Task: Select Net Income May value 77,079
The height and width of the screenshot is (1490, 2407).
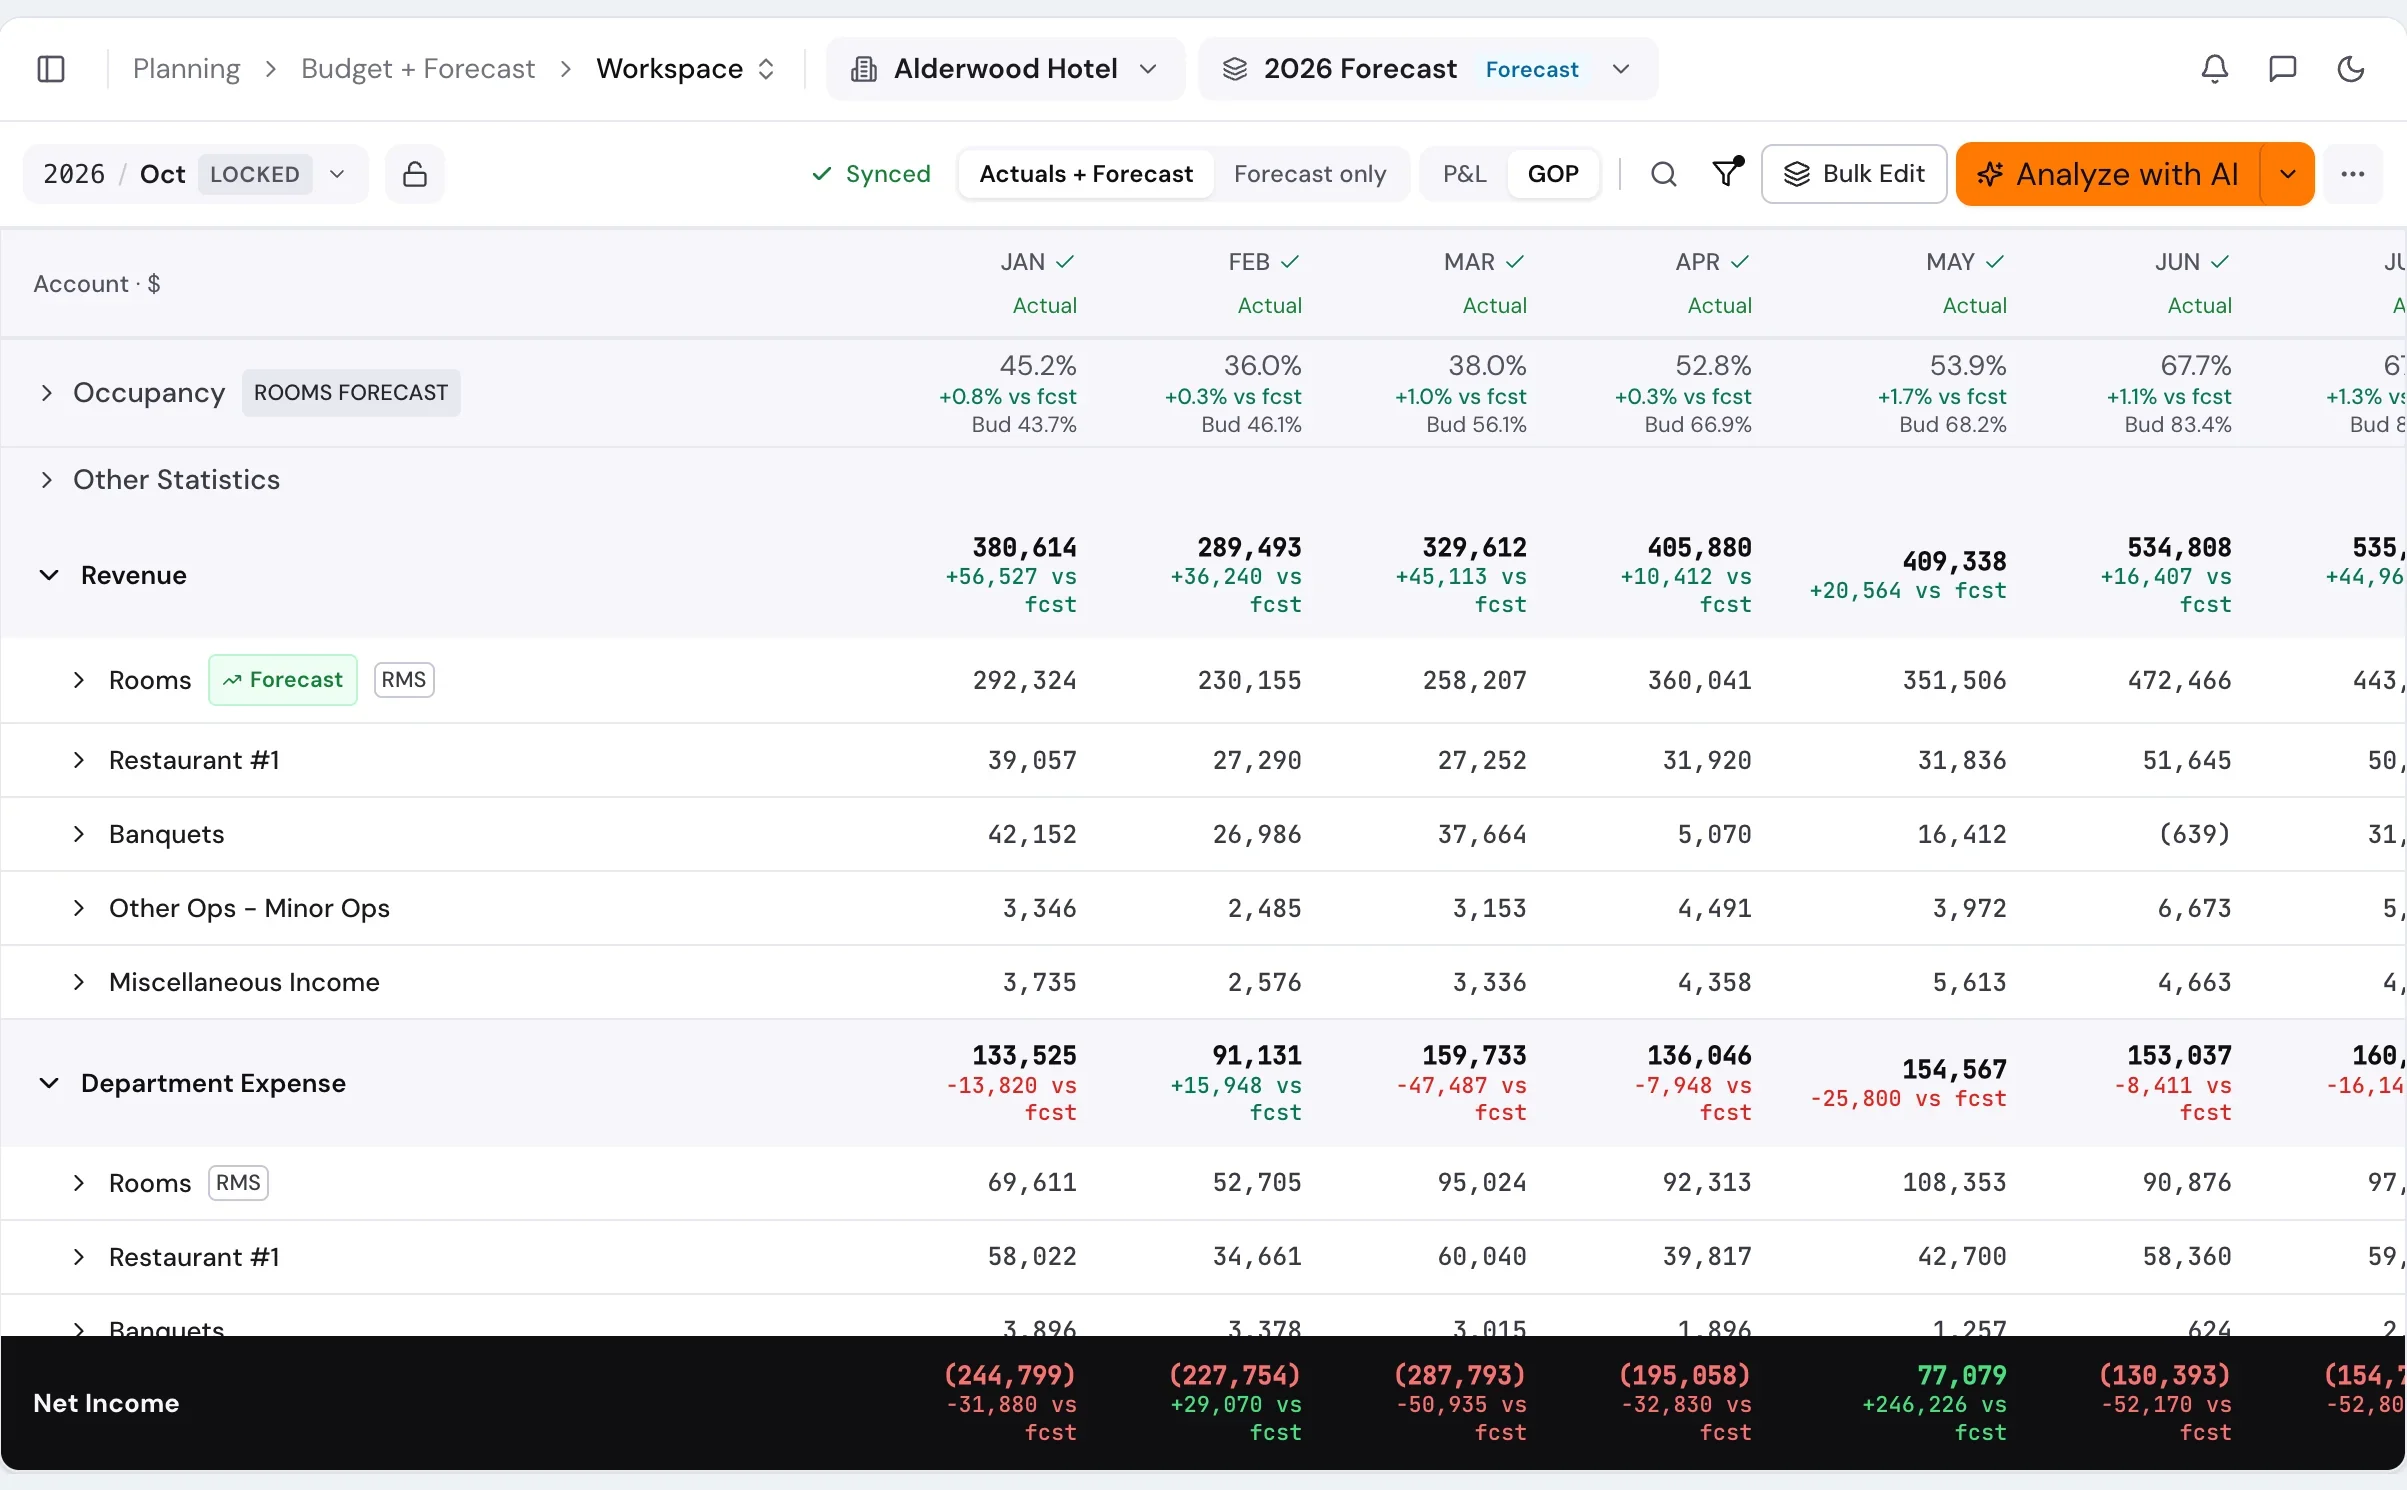Action: 1961,1375
